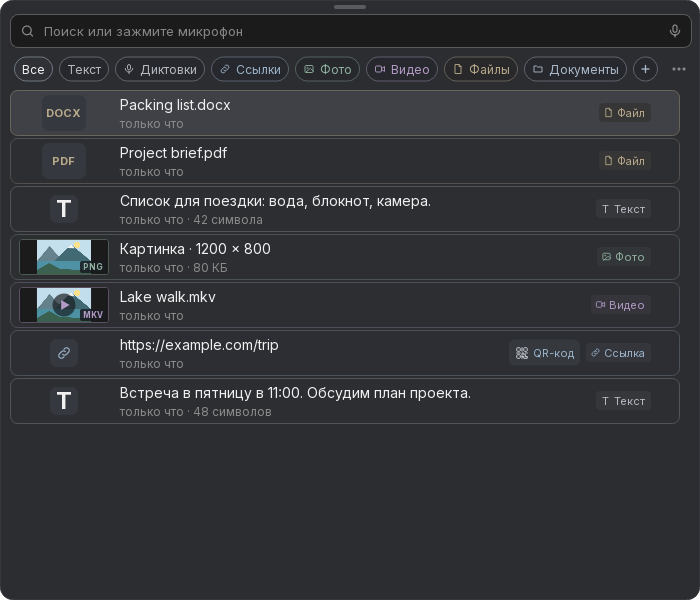Click Видео tag on Lake walk.mkv
This screenshot has width=700, height=600.
[621, 305]
